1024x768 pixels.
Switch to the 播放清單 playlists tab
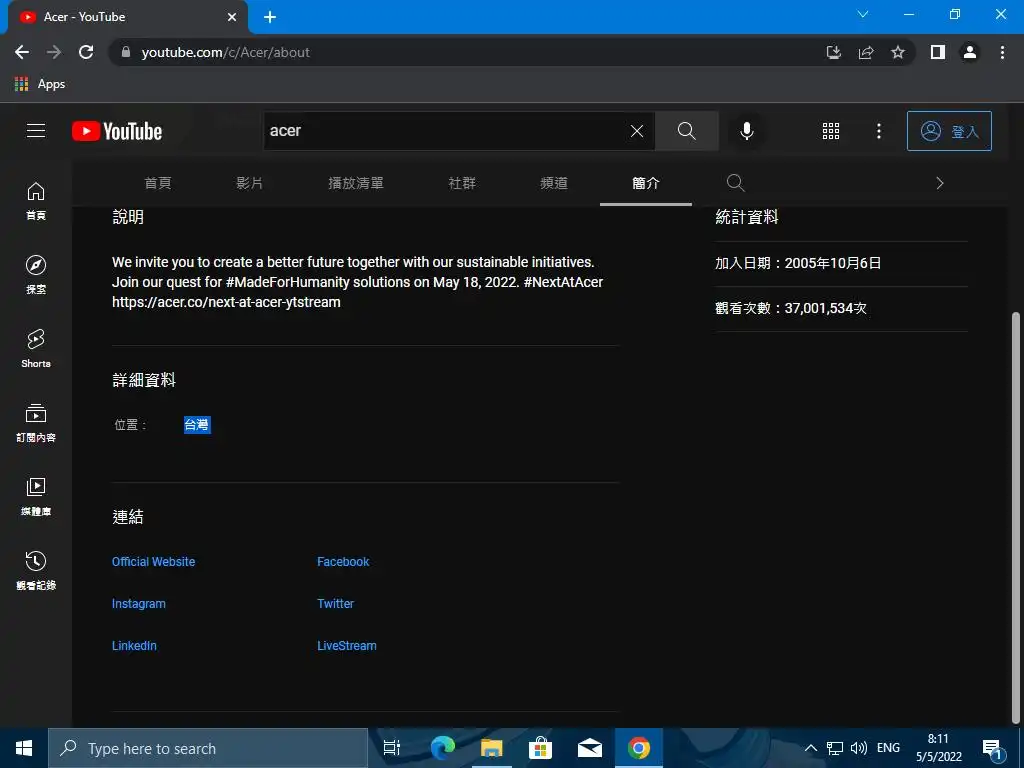356,184
